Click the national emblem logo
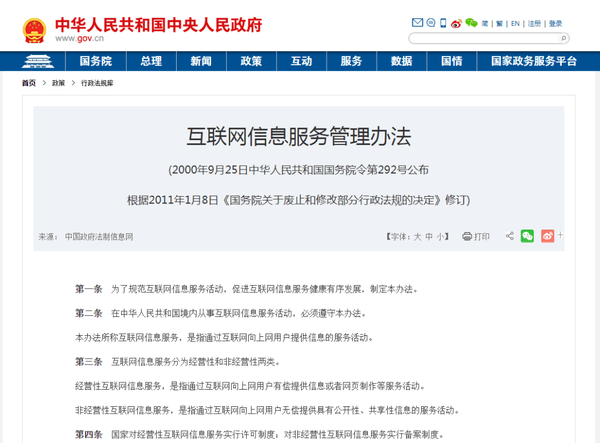The height and width of the screenshot is (443, 600). [x=34, y=30]
